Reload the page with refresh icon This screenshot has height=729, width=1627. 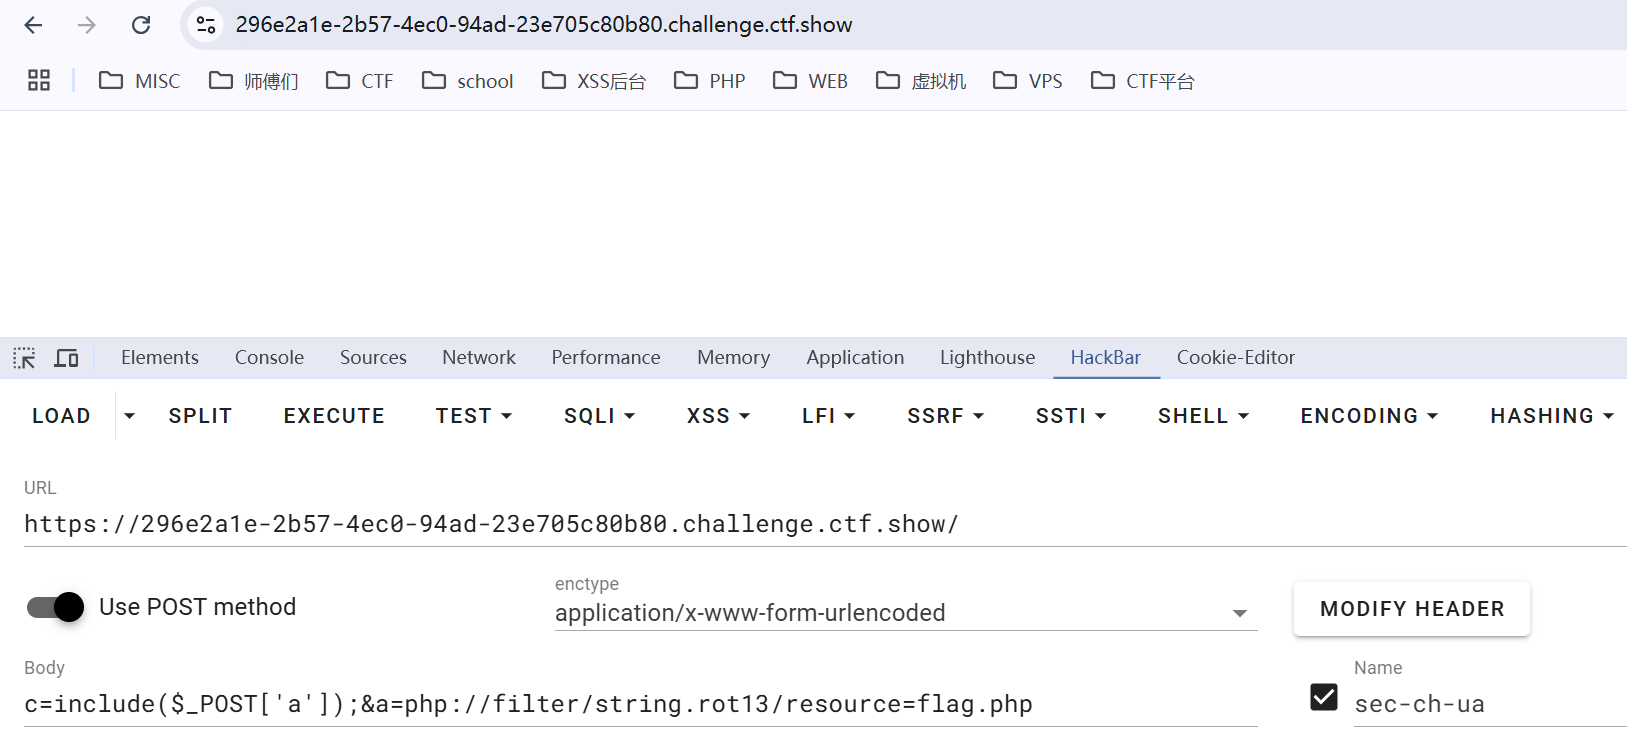point(141,25)
